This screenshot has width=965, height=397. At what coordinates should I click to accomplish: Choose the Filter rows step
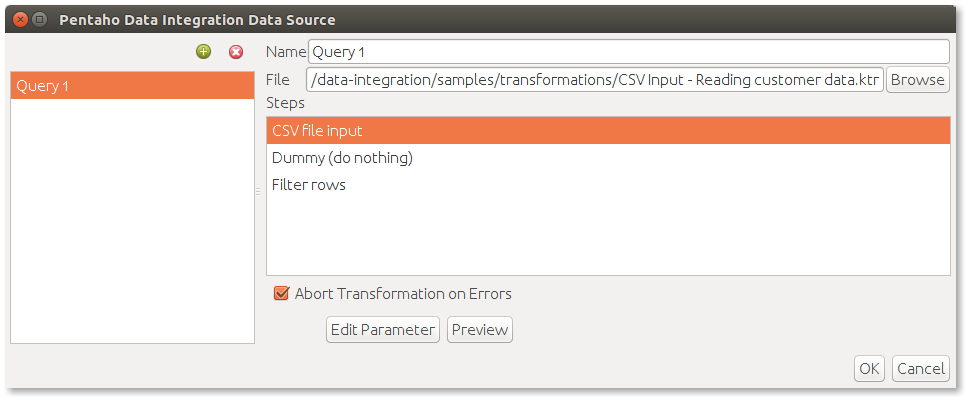[x=608, y=185]
